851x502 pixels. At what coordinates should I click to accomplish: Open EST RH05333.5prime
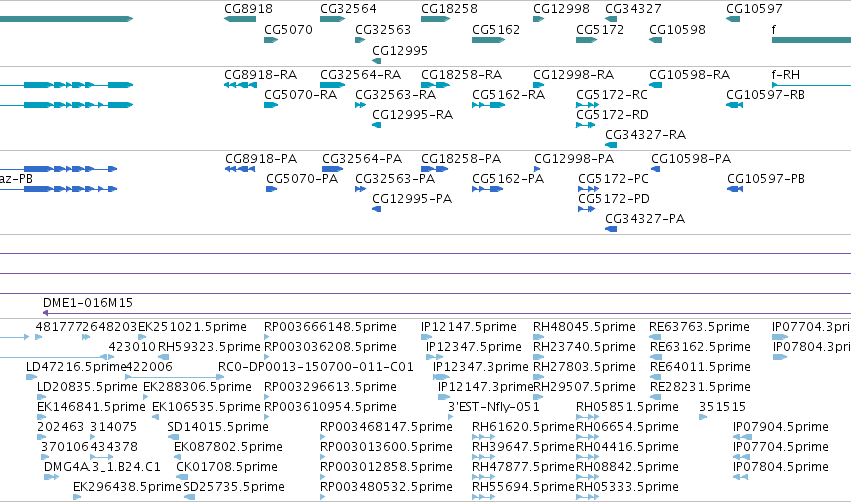click(x=627, y=486)
